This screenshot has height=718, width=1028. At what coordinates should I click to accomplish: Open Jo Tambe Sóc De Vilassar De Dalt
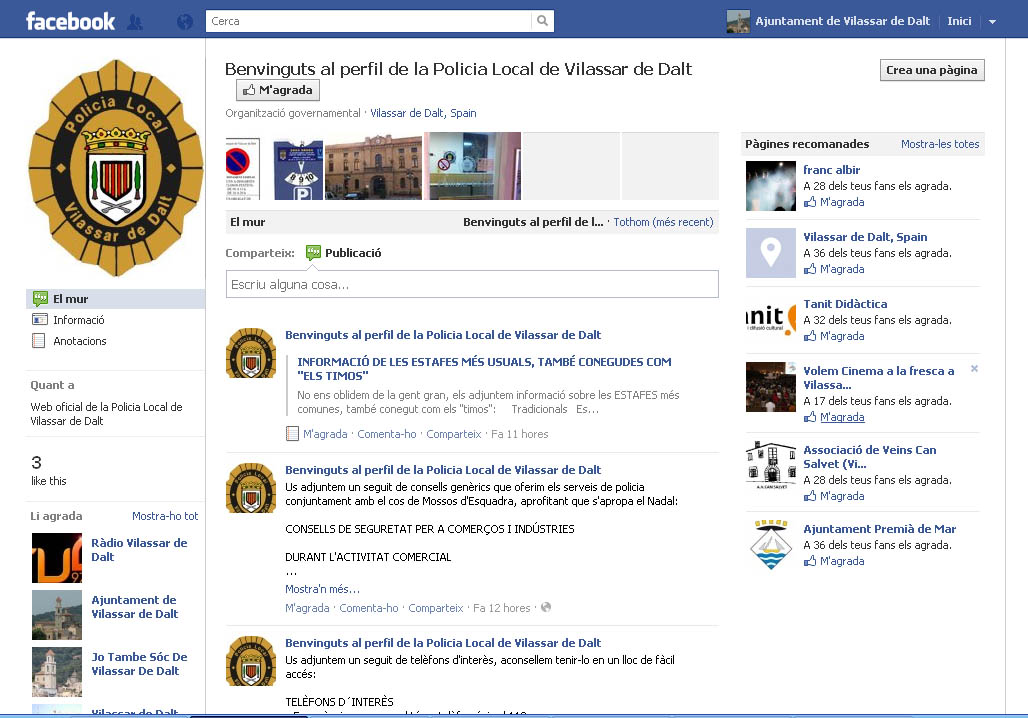click(139, 664)
